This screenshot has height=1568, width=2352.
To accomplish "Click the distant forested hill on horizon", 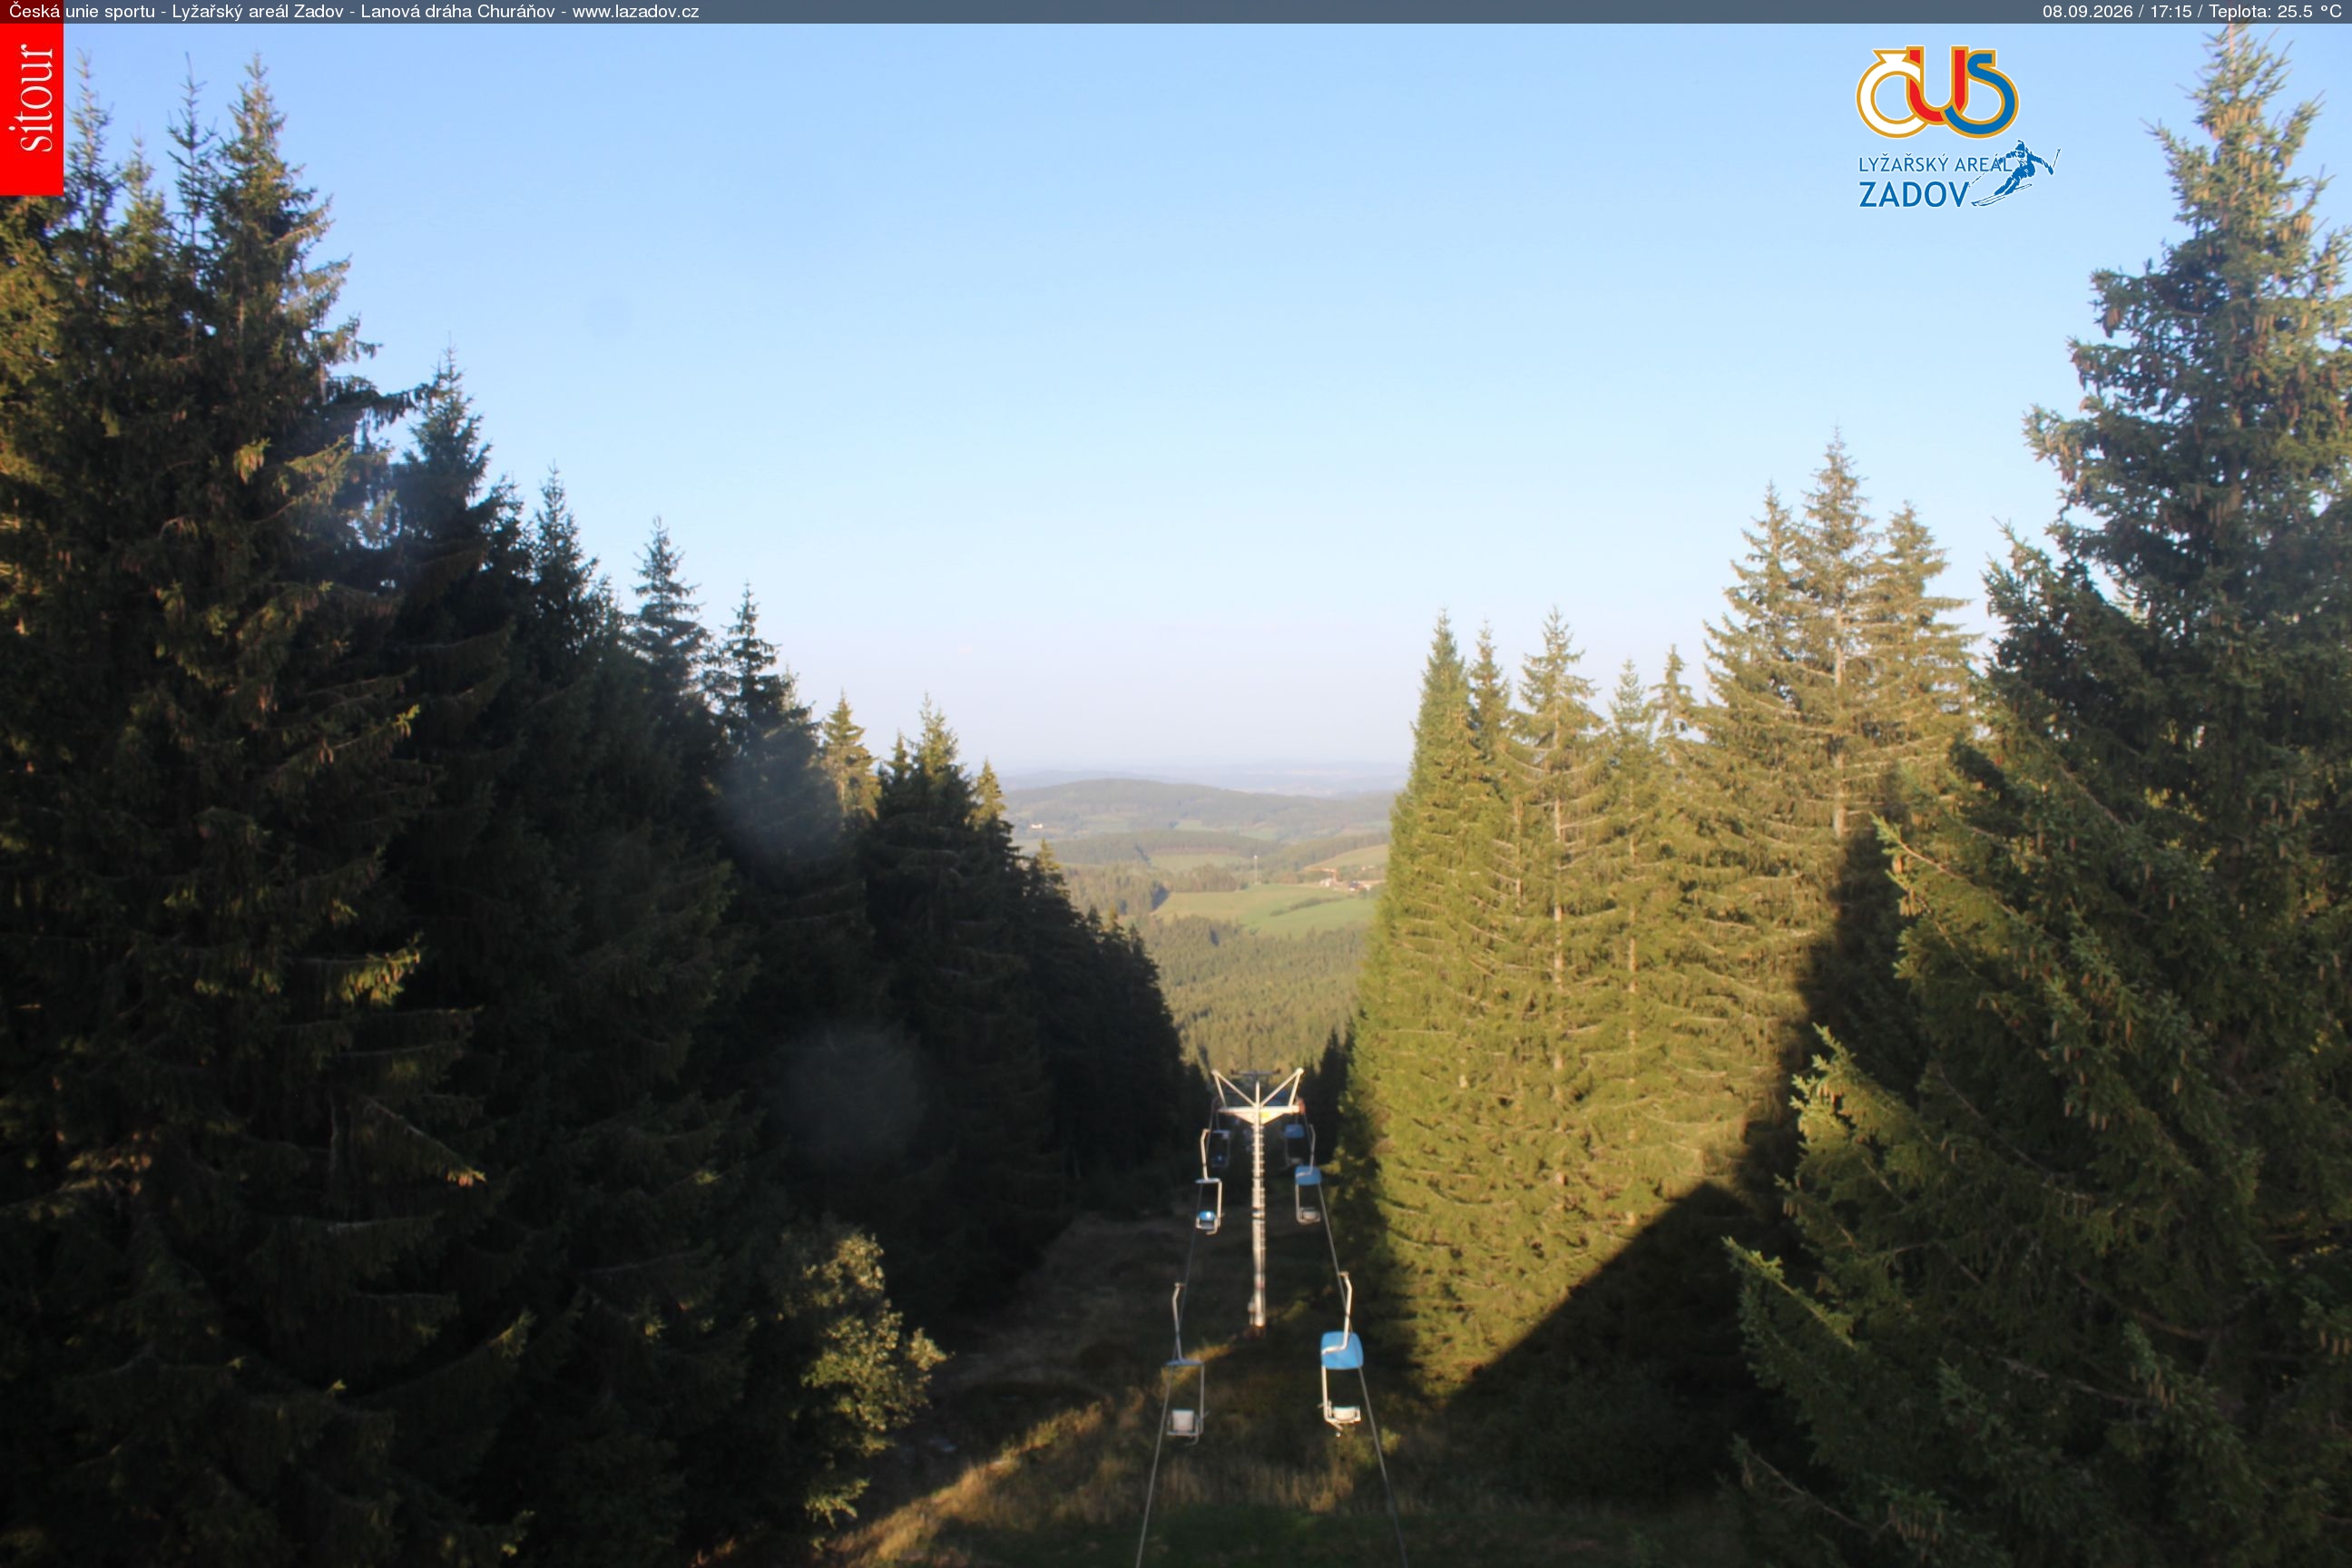I will click(1190, 806).
